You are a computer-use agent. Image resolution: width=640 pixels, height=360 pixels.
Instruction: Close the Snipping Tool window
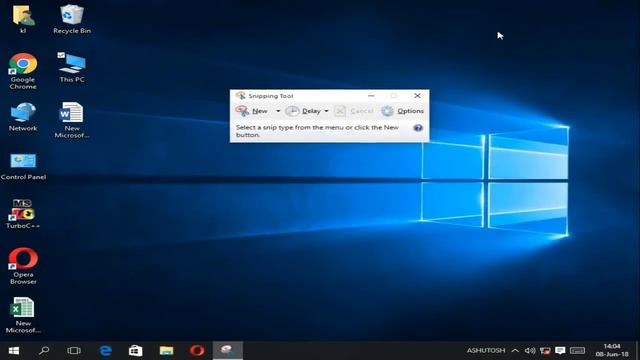click(417, 96)
